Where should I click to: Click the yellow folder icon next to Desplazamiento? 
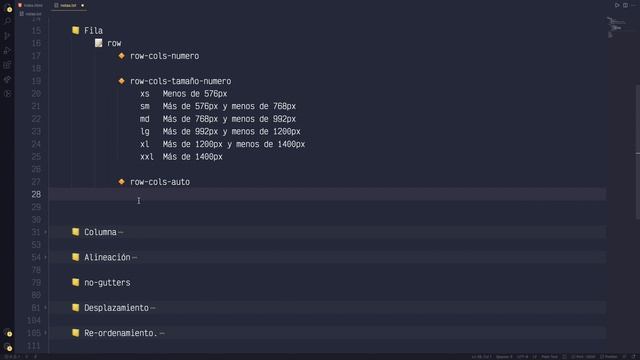[x=76, y=307]
